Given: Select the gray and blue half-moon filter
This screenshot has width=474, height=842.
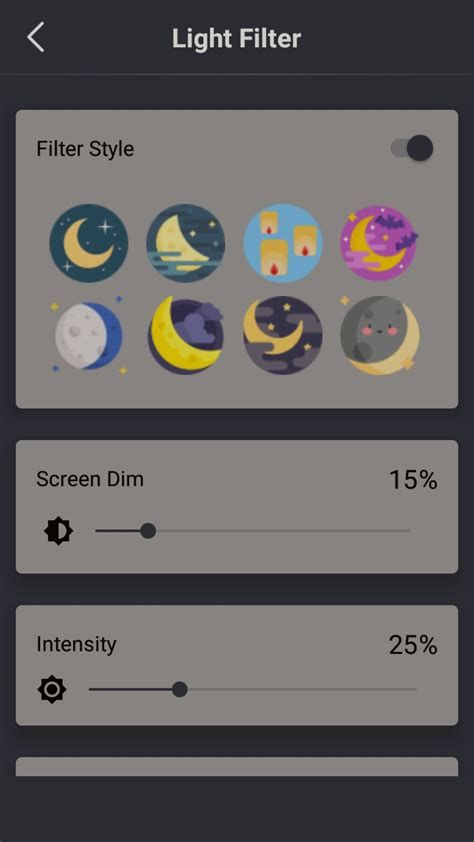Looking at the screenshot, I should click(x=89, y=335).
